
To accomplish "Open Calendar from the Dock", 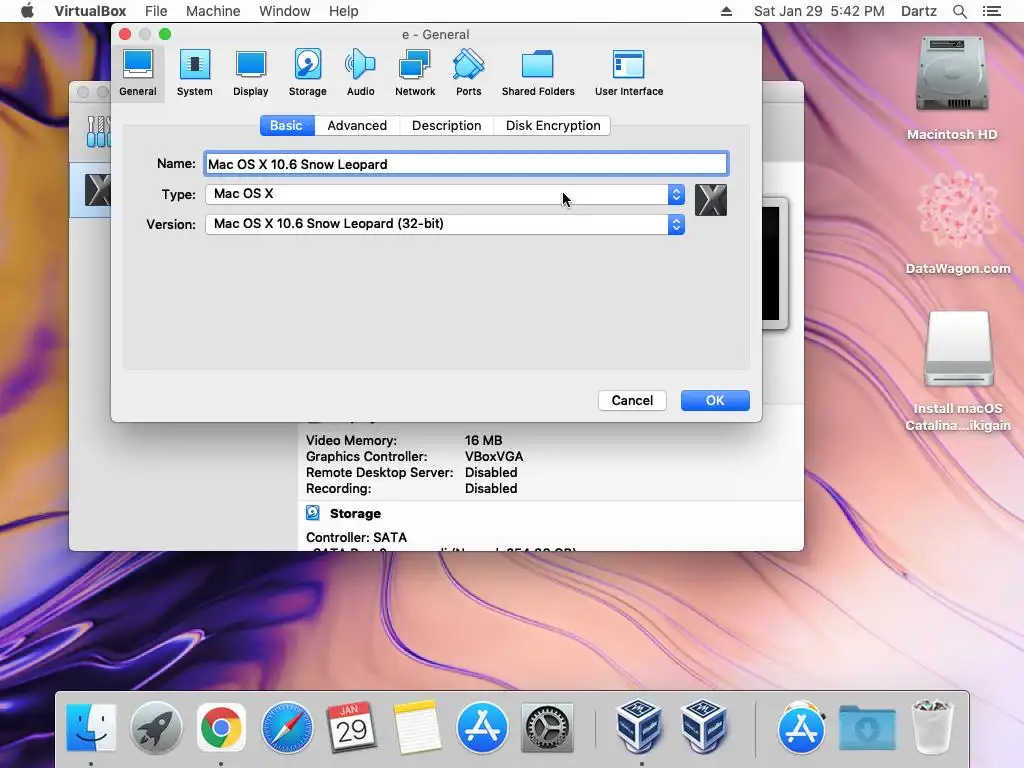I will pyautogui.click(x=351, y=728).
